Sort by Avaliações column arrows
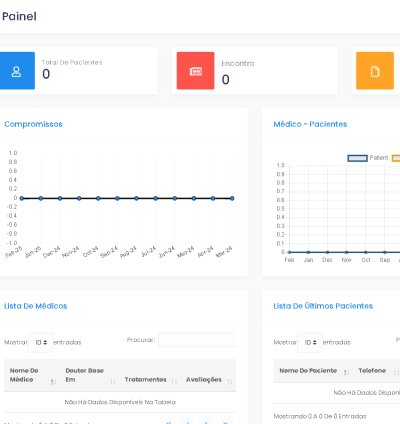The width and height of the screenshot is (400, 424). [230, 382]
